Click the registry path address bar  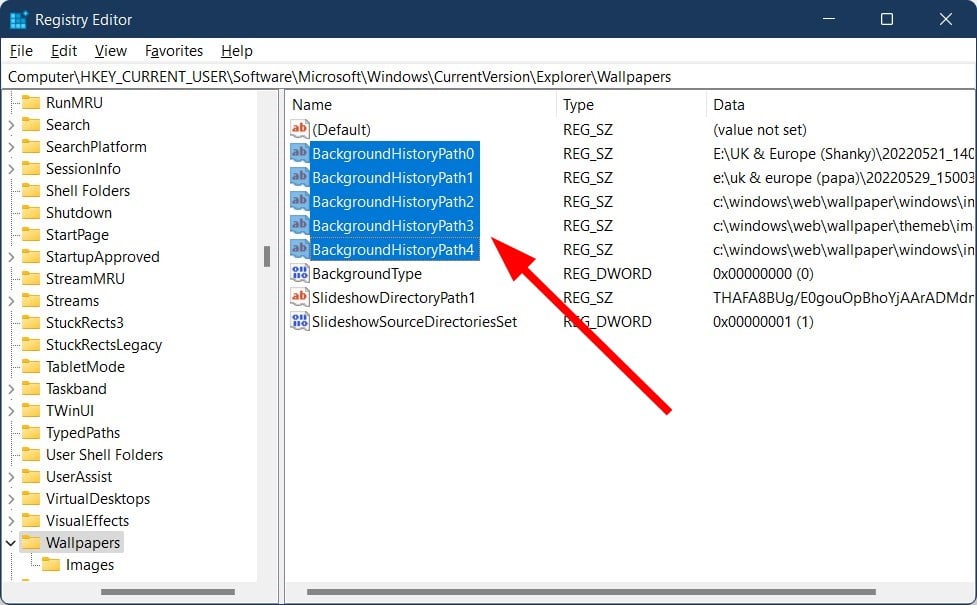click(x=488, y=77)
